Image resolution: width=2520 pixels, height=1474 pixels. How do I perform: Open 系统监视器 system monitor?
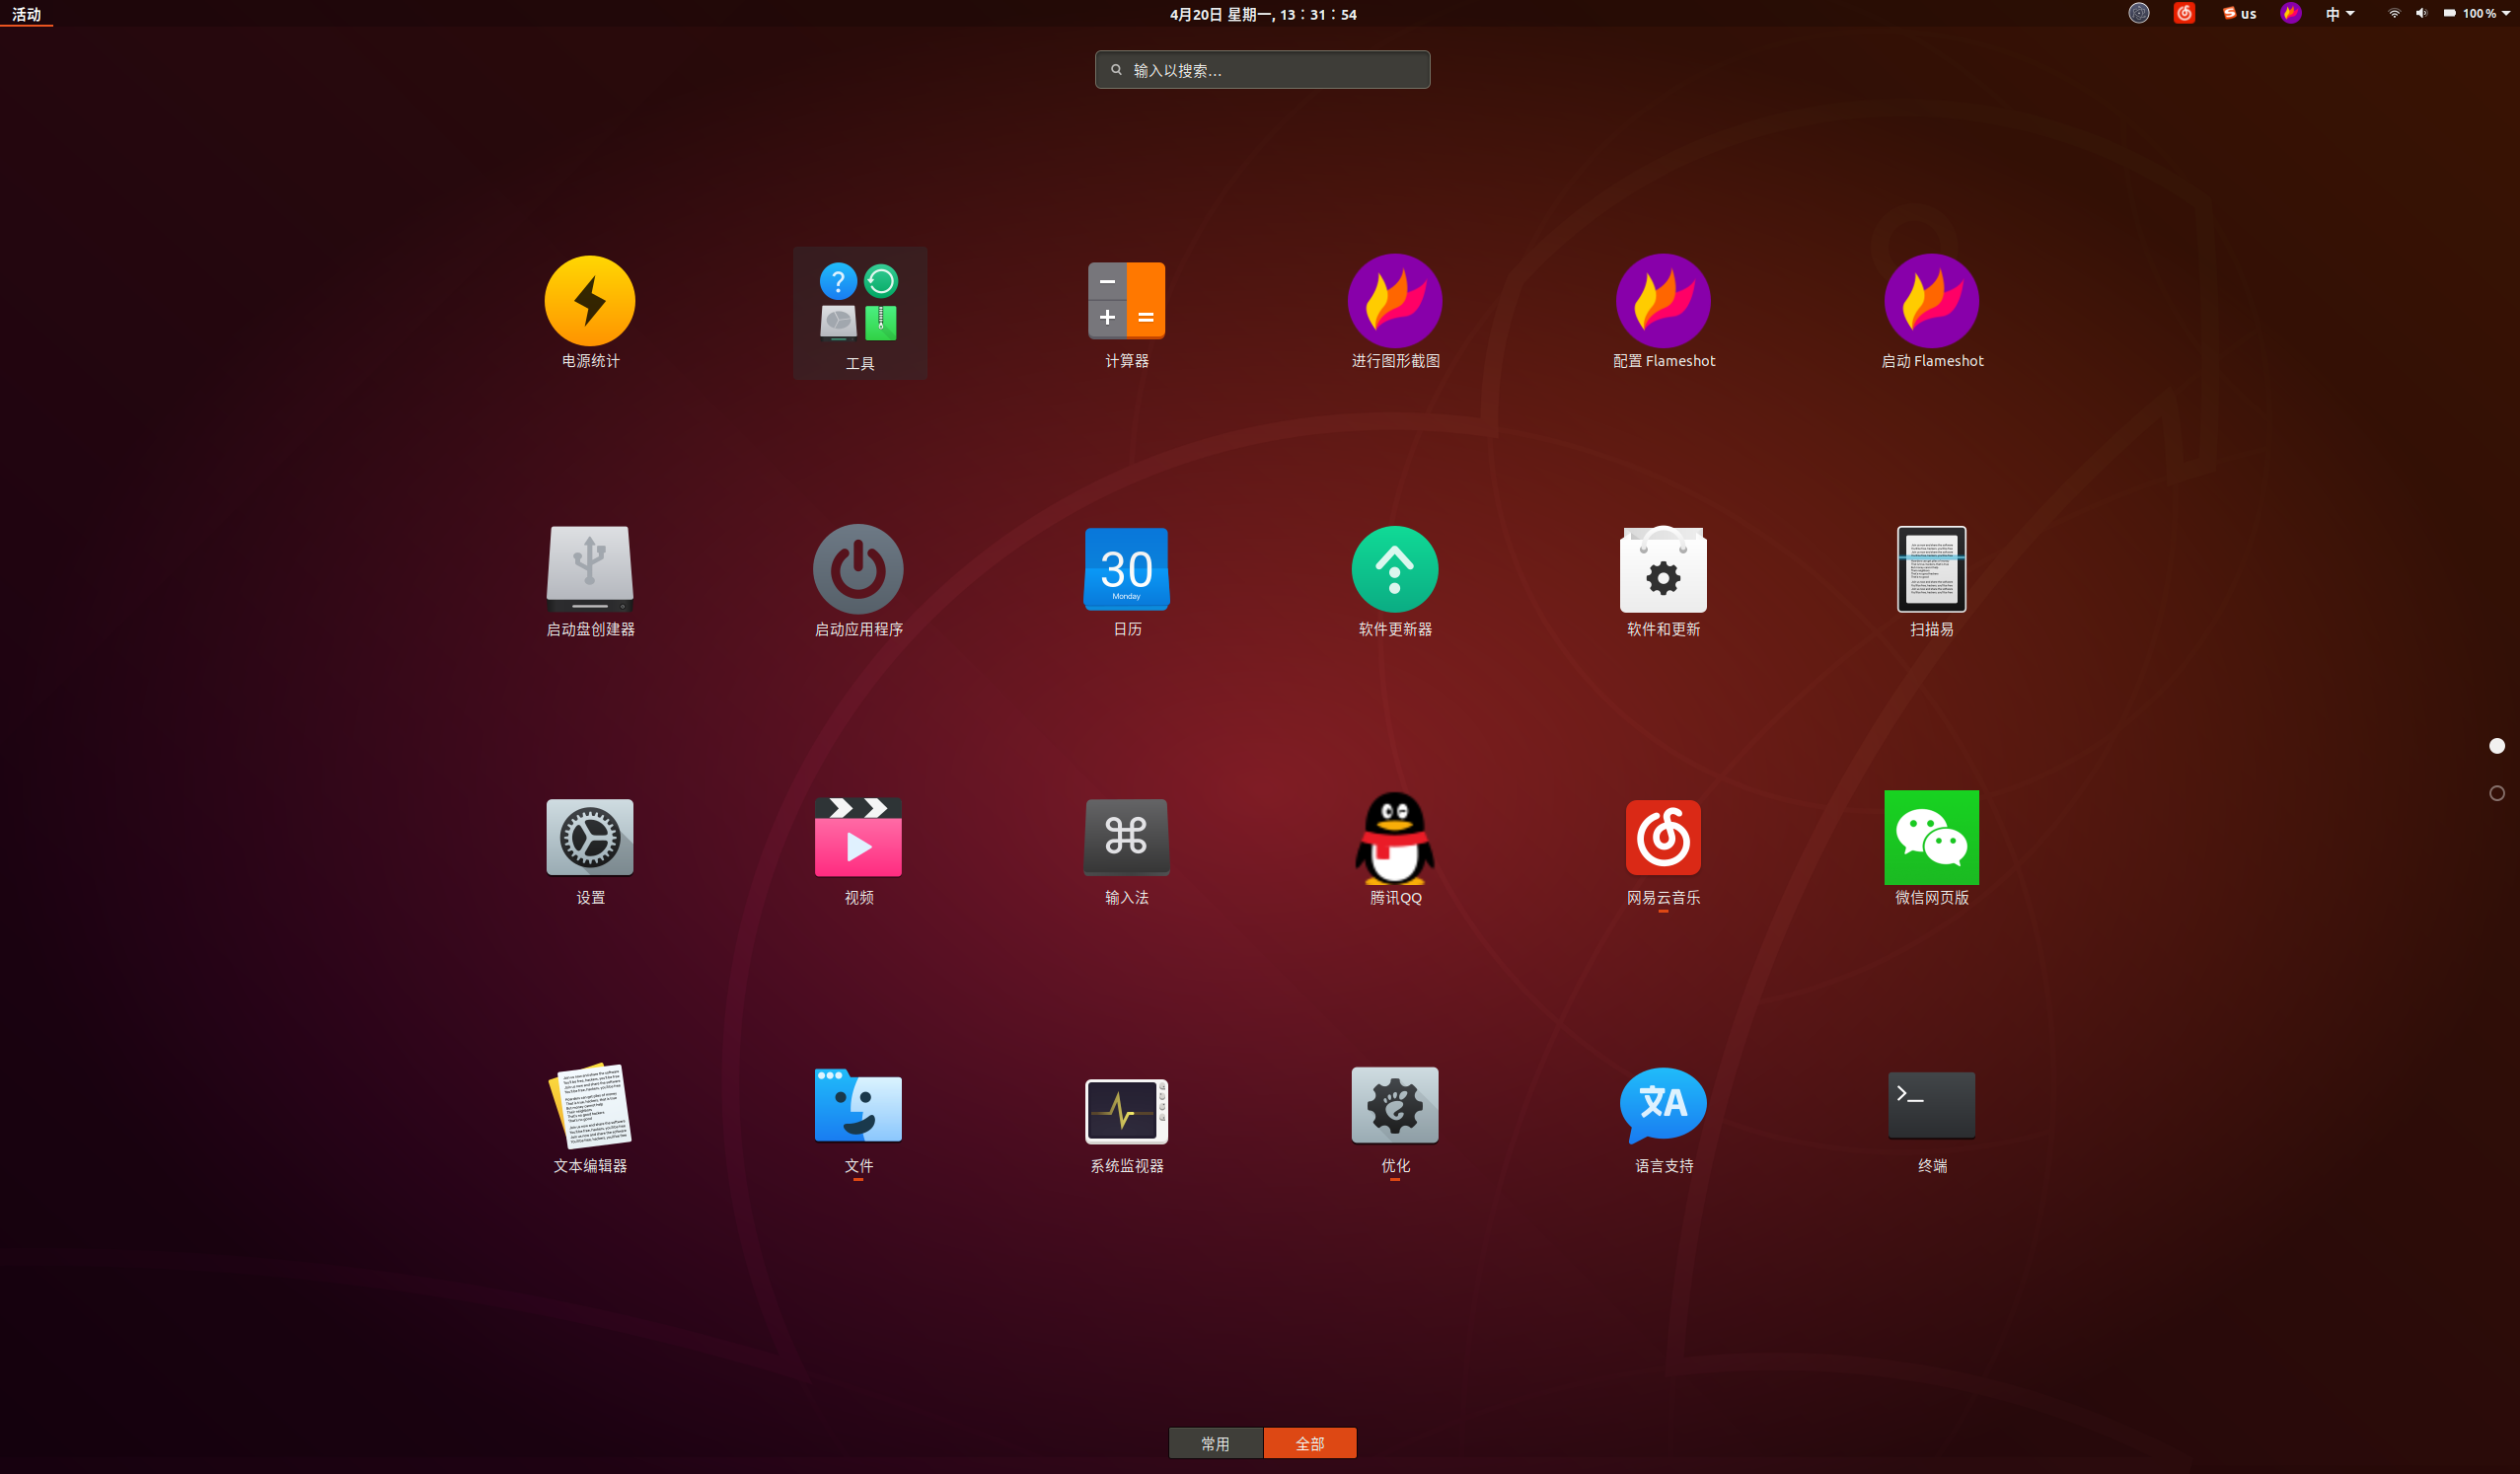[1126, 1110]
